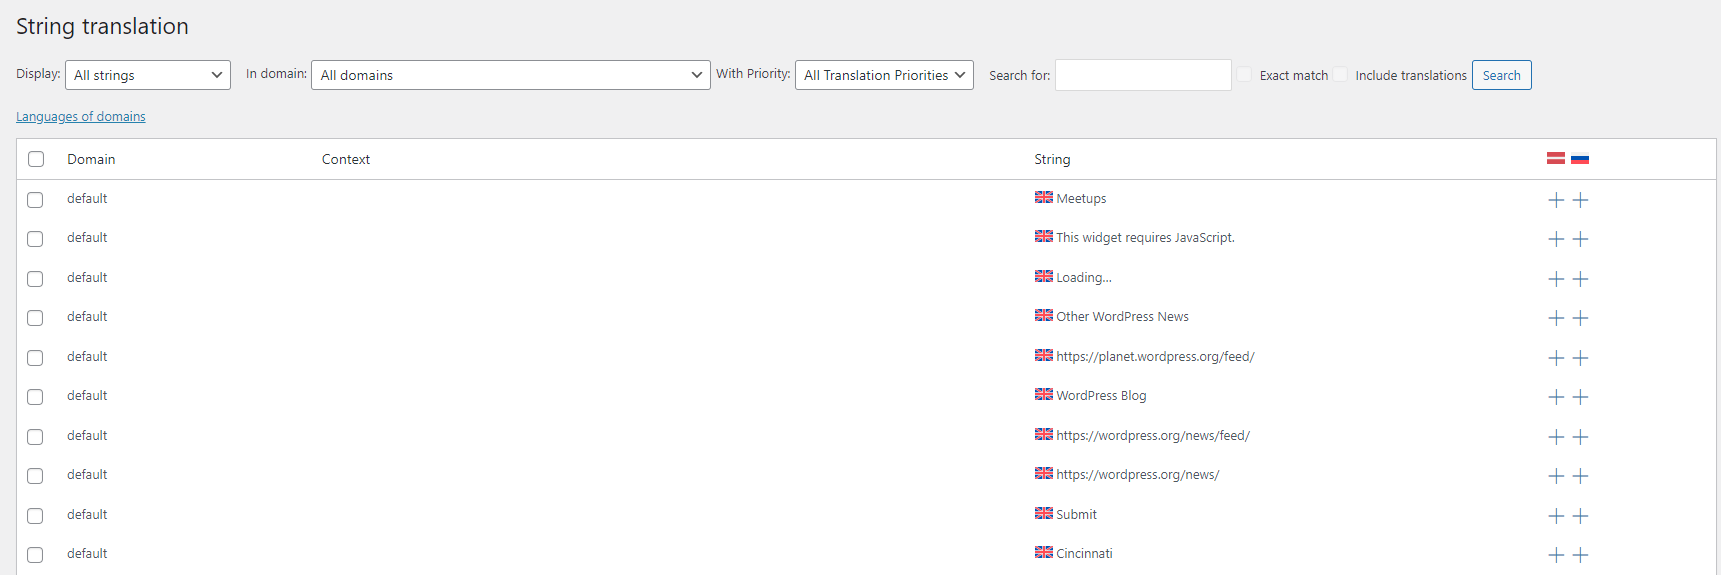Add Russian translation for the Meetups string

click(1580, 200)
